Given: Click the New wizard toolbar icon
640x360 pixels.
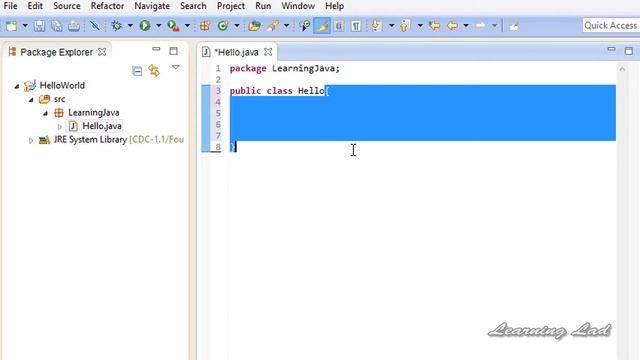Looking at the screenshot, I should tap(11, 26).
